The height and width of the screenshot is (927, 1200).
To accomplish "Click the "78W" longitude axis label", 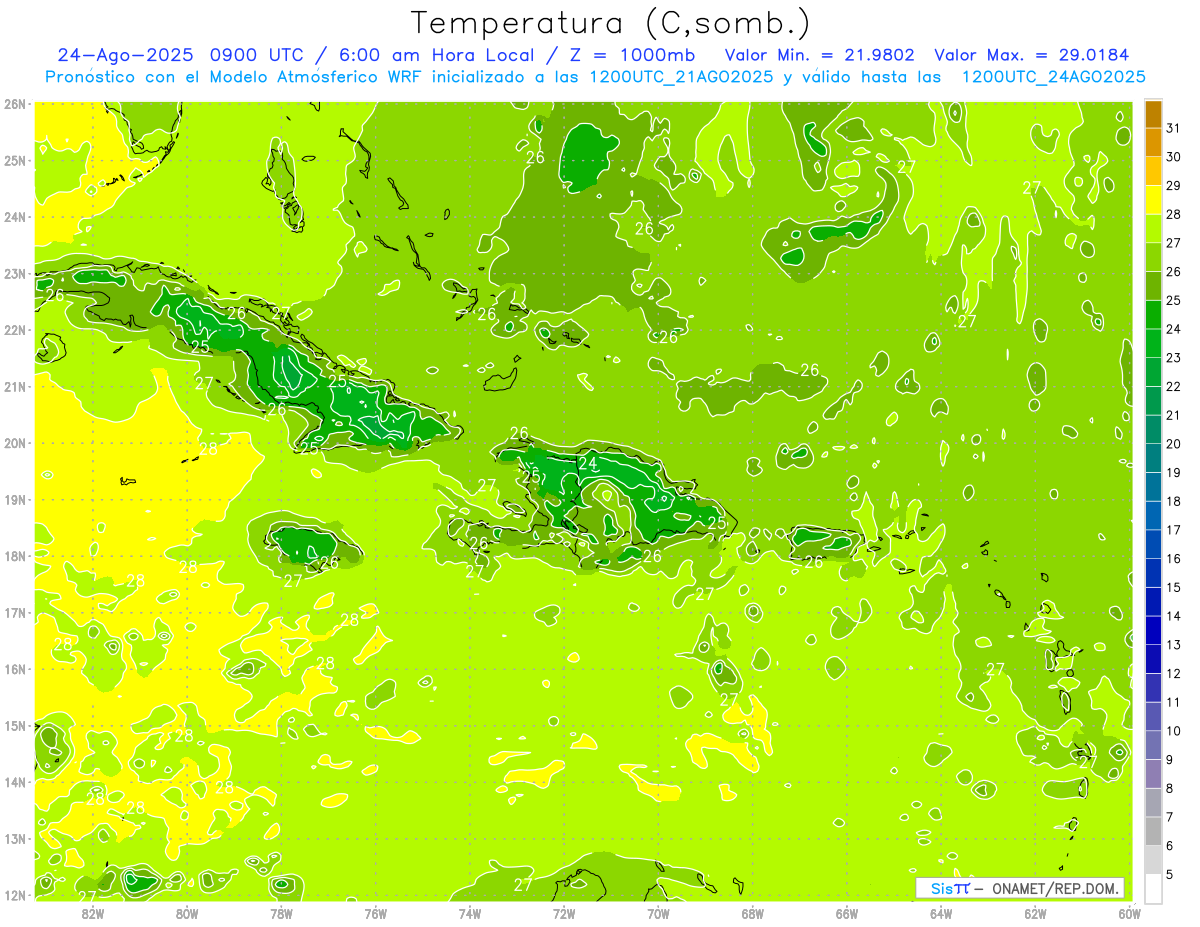I will pos(281,913).
